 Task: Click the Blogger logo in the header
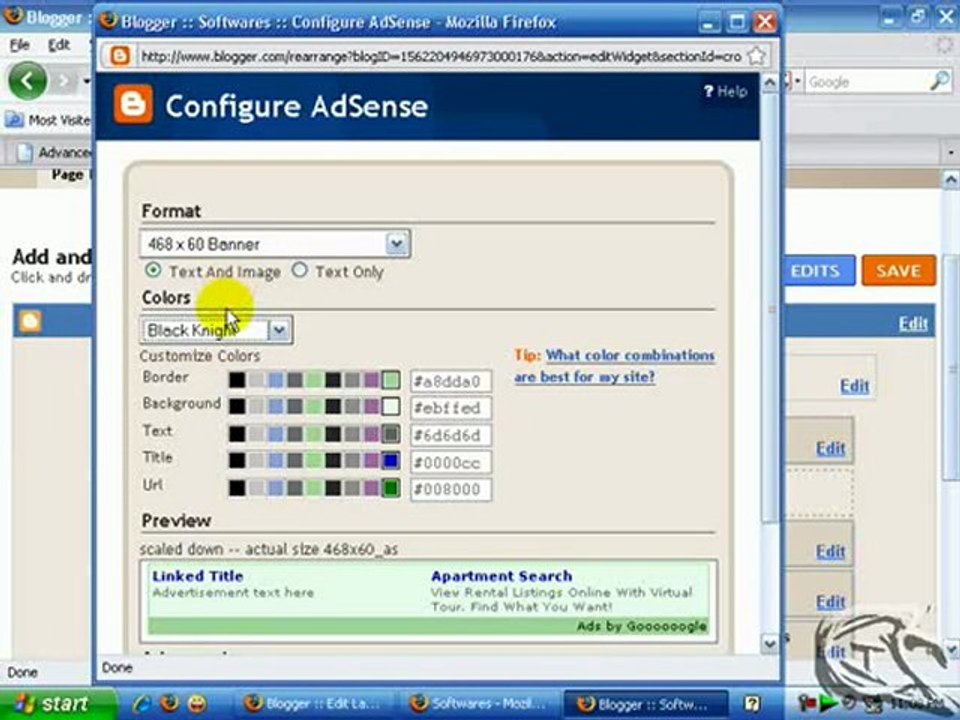pyautogui.click(x=133, y=105)
